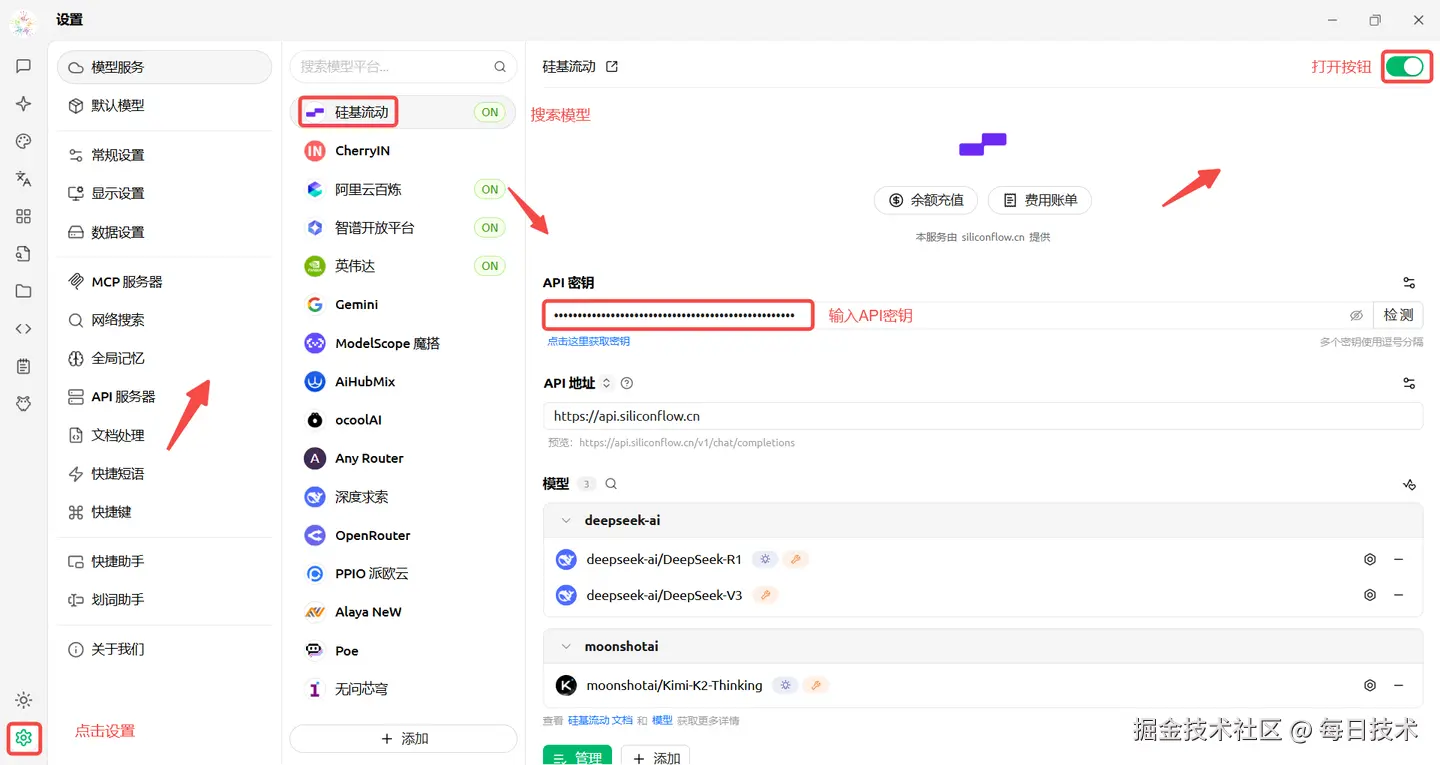Open API address settings sliders icon
Viewport: 1440px width, 765px height.
tap(1409, 383)
